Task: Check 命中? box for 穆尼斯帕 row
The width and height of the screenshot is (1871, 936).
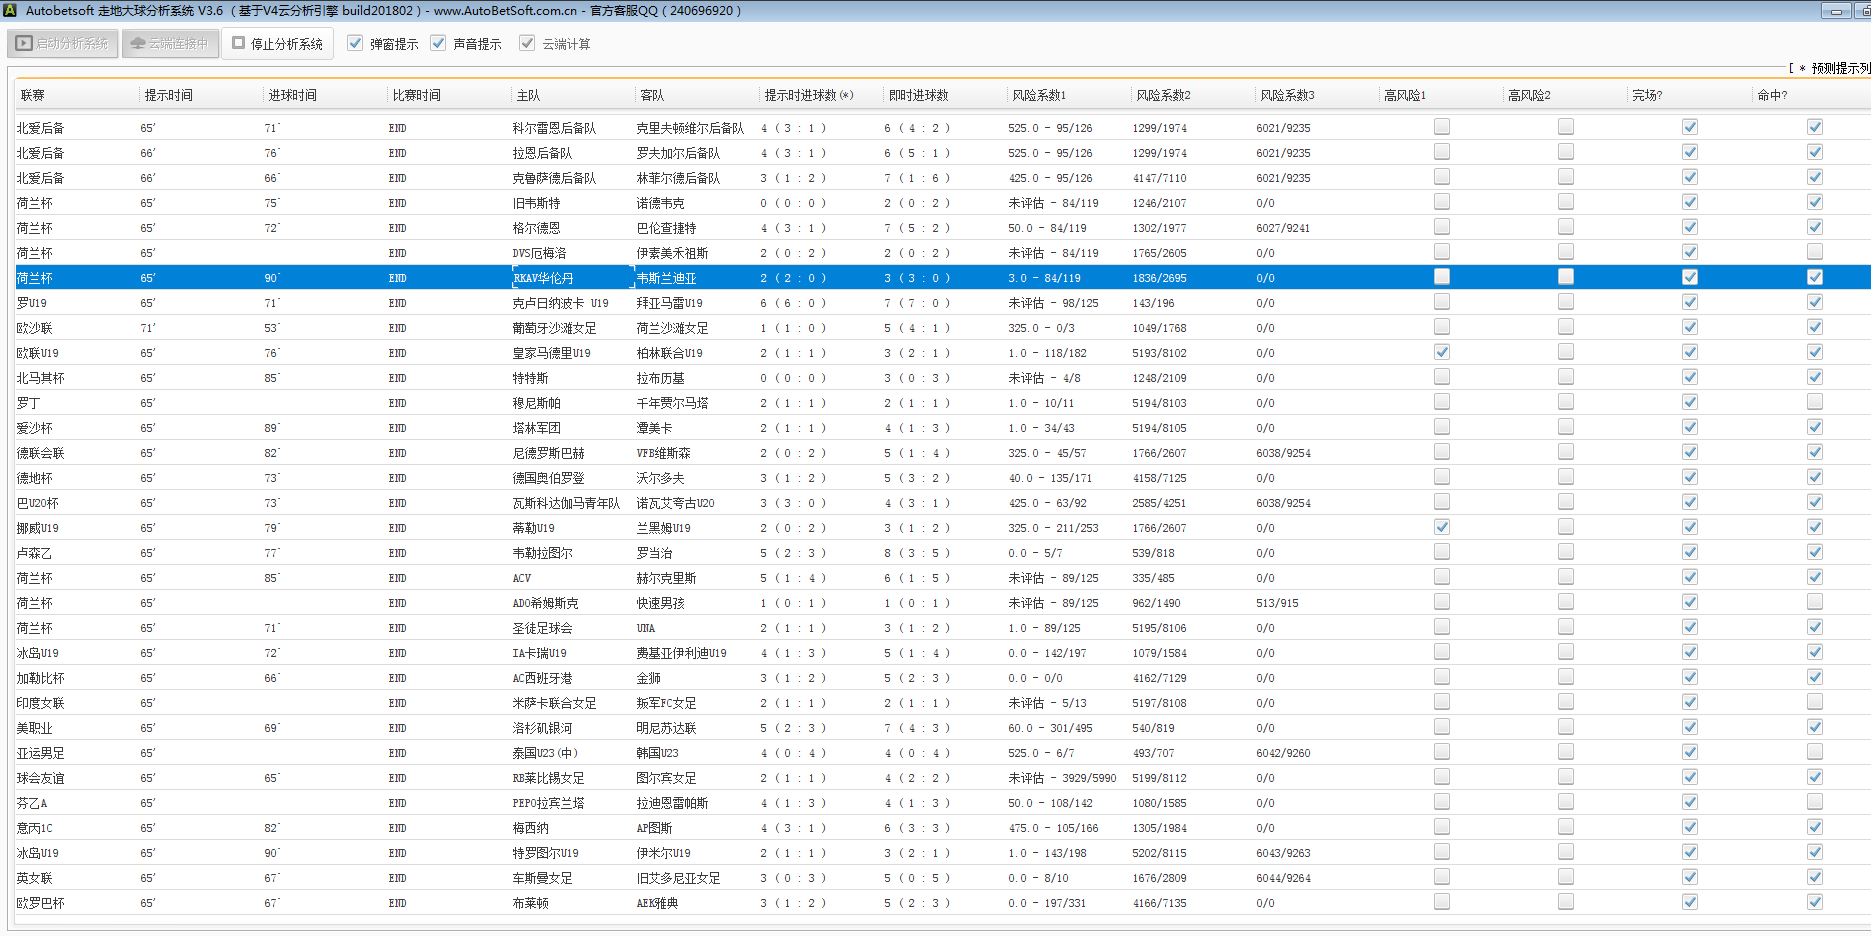Action: coord(1814,402)
